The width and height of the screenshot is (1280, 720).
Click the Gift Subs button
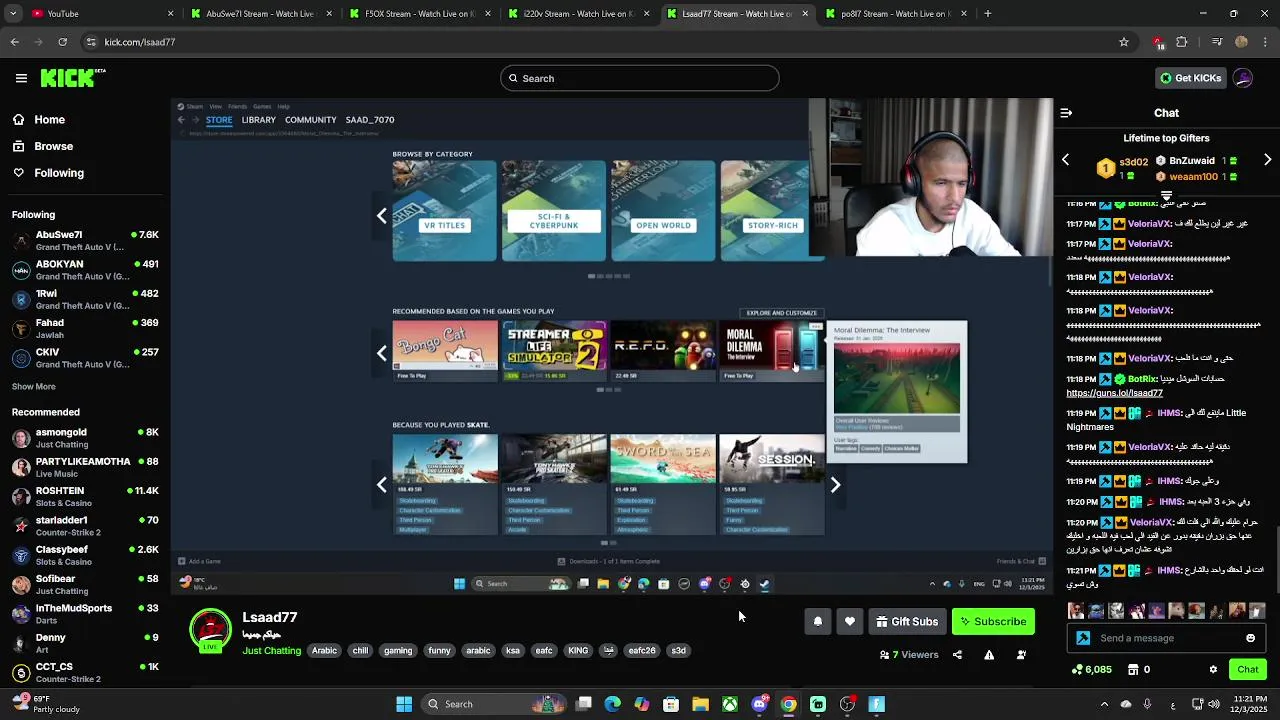click(x=907, y=621)
